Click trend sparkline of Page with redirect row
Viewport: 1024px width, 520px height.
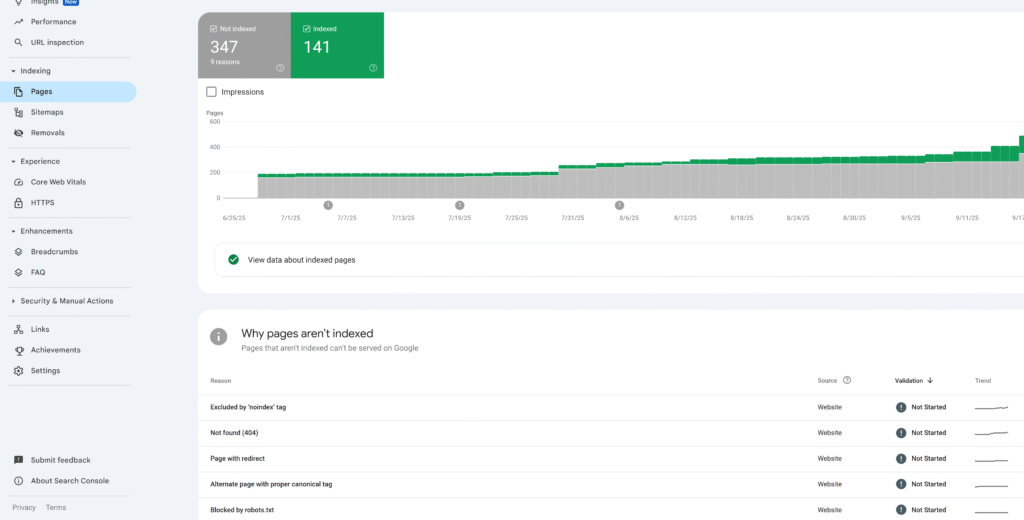(991, 460)
